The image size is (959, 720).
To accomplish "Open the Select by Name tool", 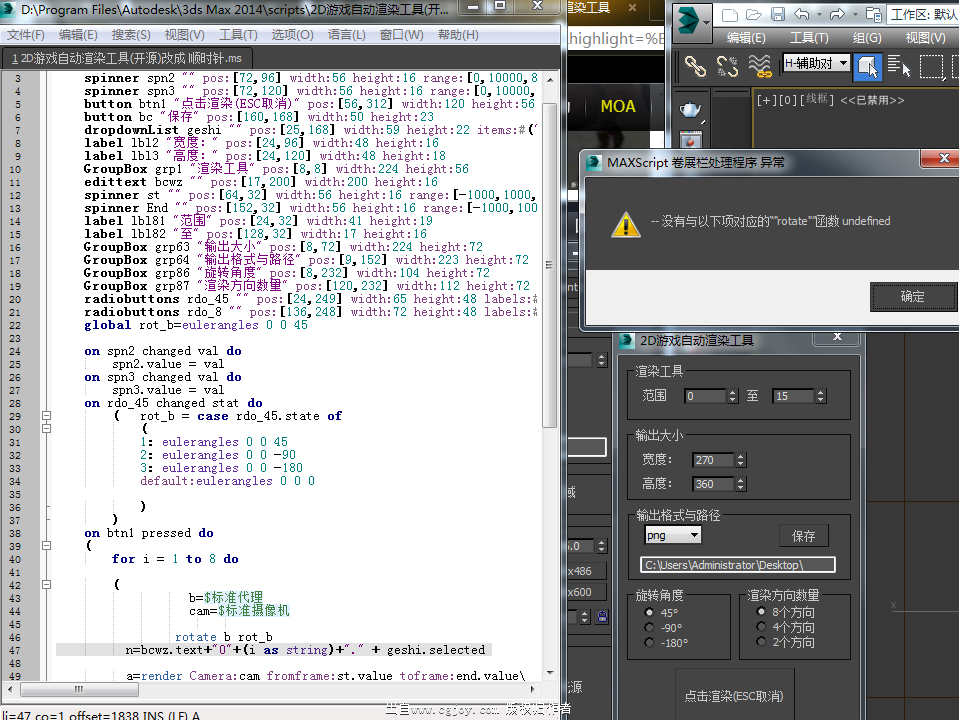I will 899,65.
